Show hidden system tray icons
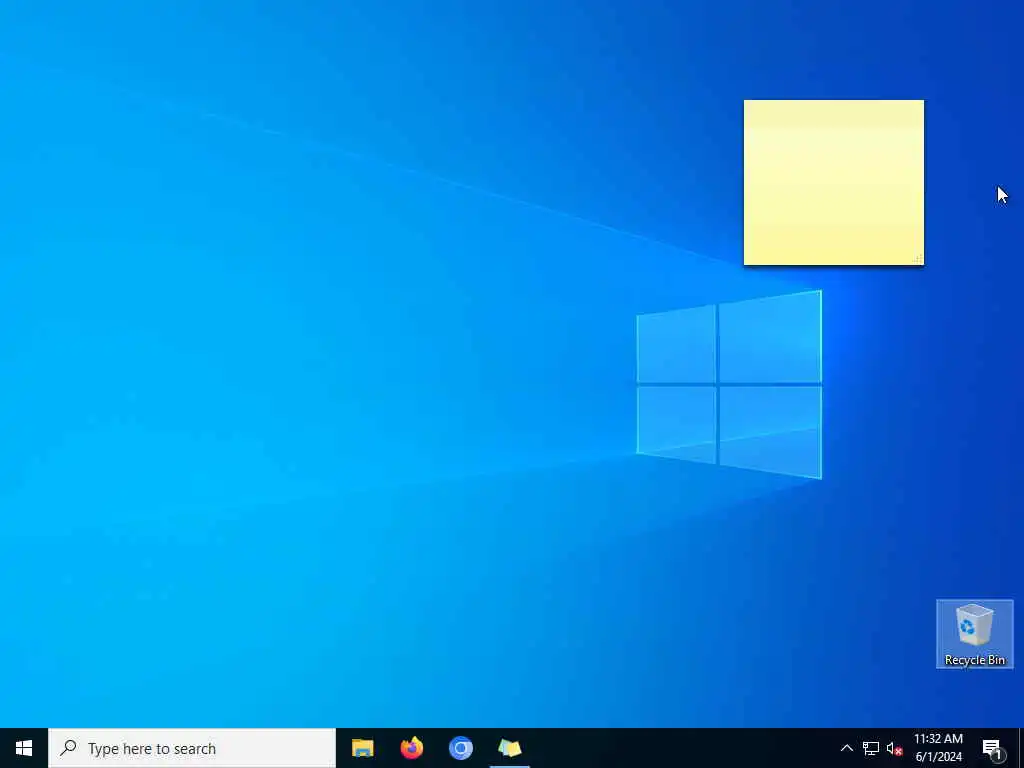Image resolution: width=1024 pixels, height=768 pixels. [846, 748]
